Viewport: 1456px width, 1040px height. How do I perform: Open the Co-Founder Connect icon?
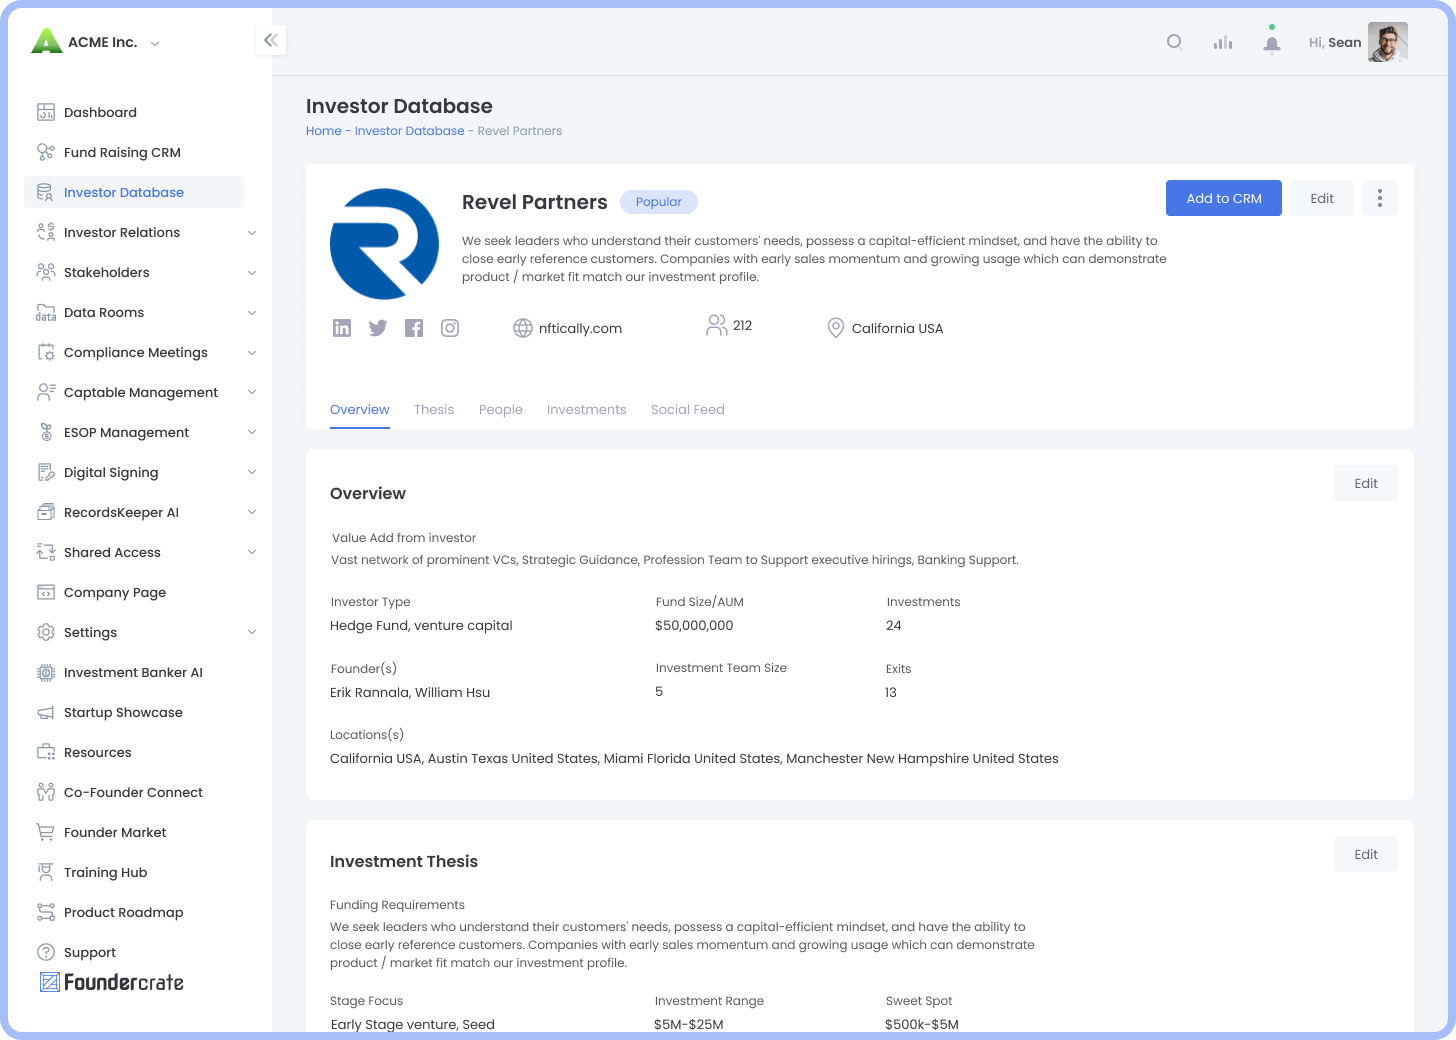coord(46,792)
